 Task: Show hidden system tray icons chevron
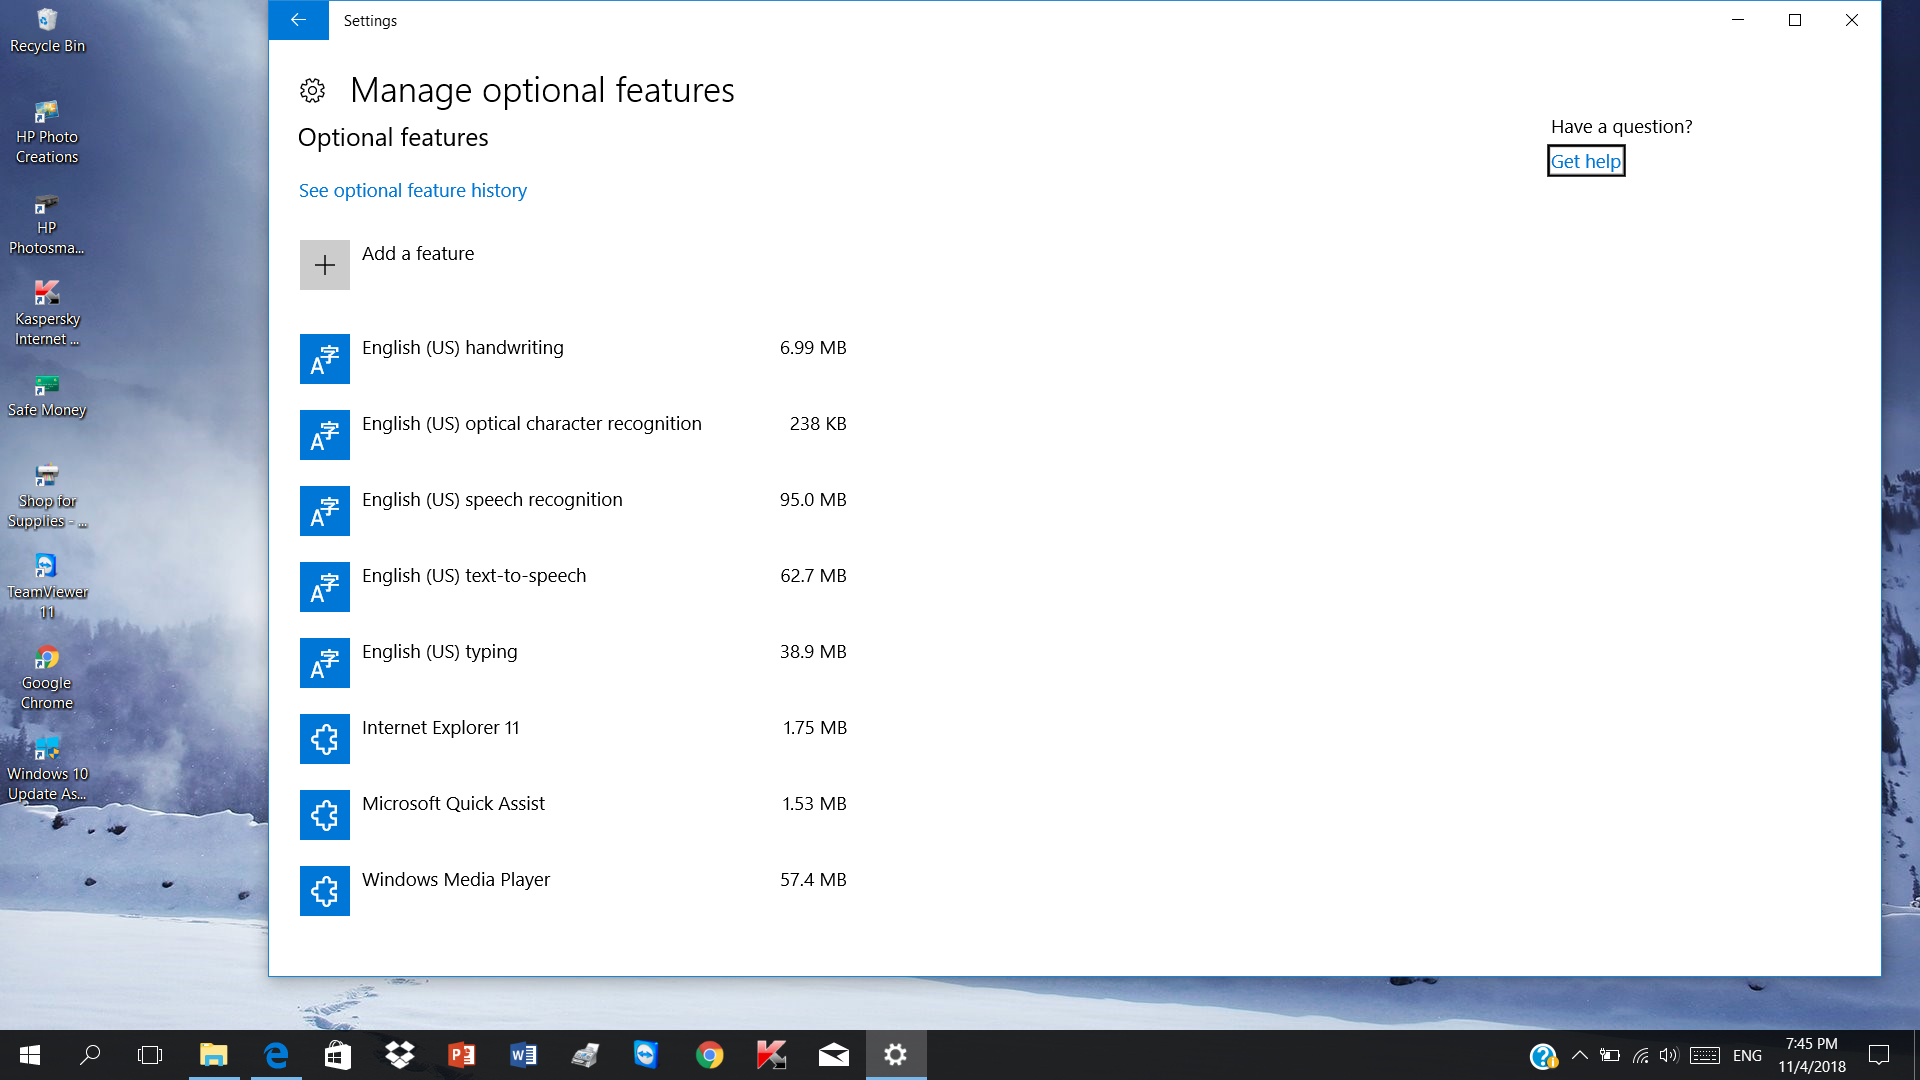point(1580,1055)
